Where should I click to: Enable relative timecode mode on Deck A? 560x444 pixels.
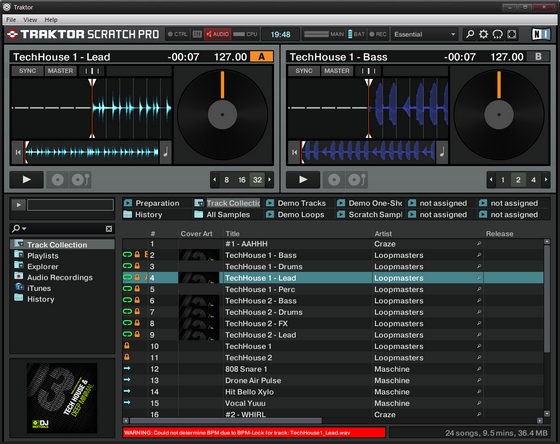81,180
